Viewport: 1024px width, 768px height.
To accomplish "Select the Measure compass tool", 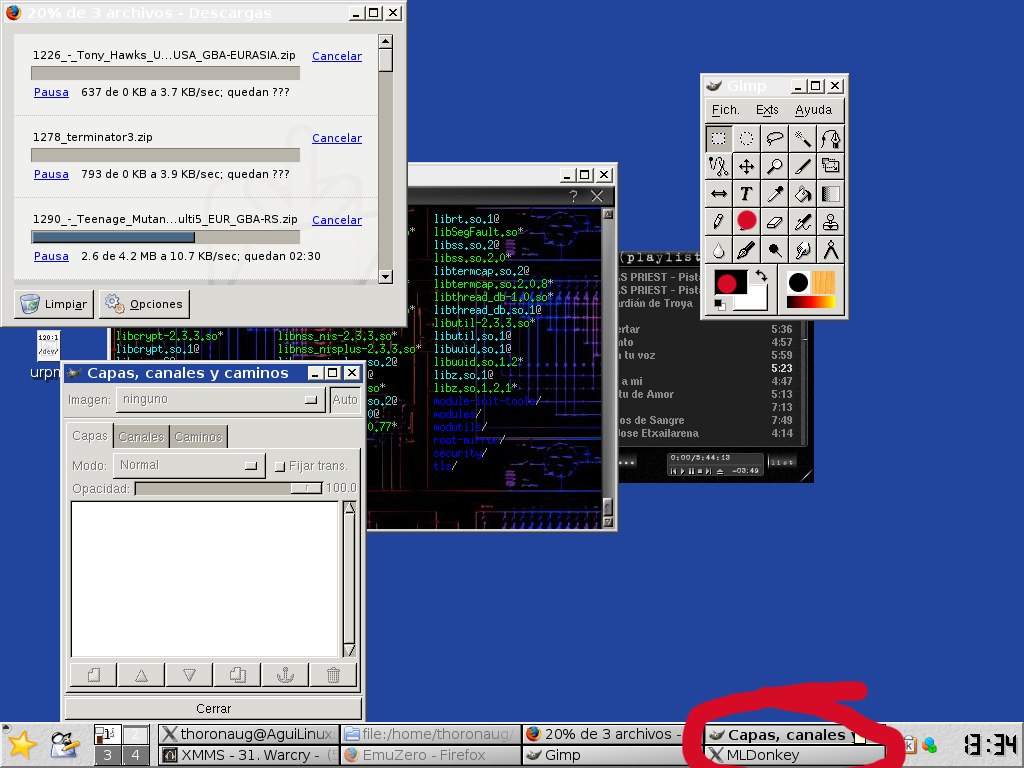I will tap(831, 250).
